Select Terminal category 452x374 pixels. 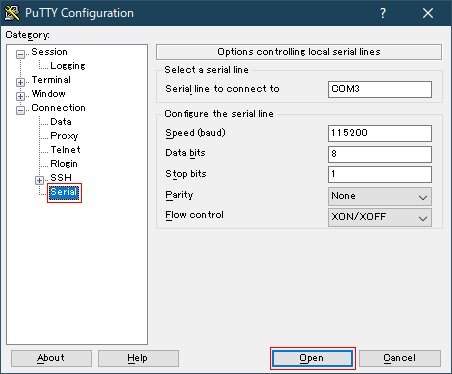[51, 80]
